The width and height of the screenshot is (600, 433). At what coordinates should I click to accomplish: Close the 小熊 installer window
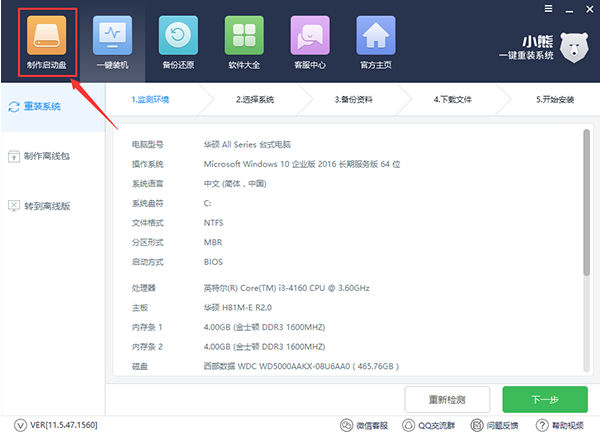coord(590,9)
